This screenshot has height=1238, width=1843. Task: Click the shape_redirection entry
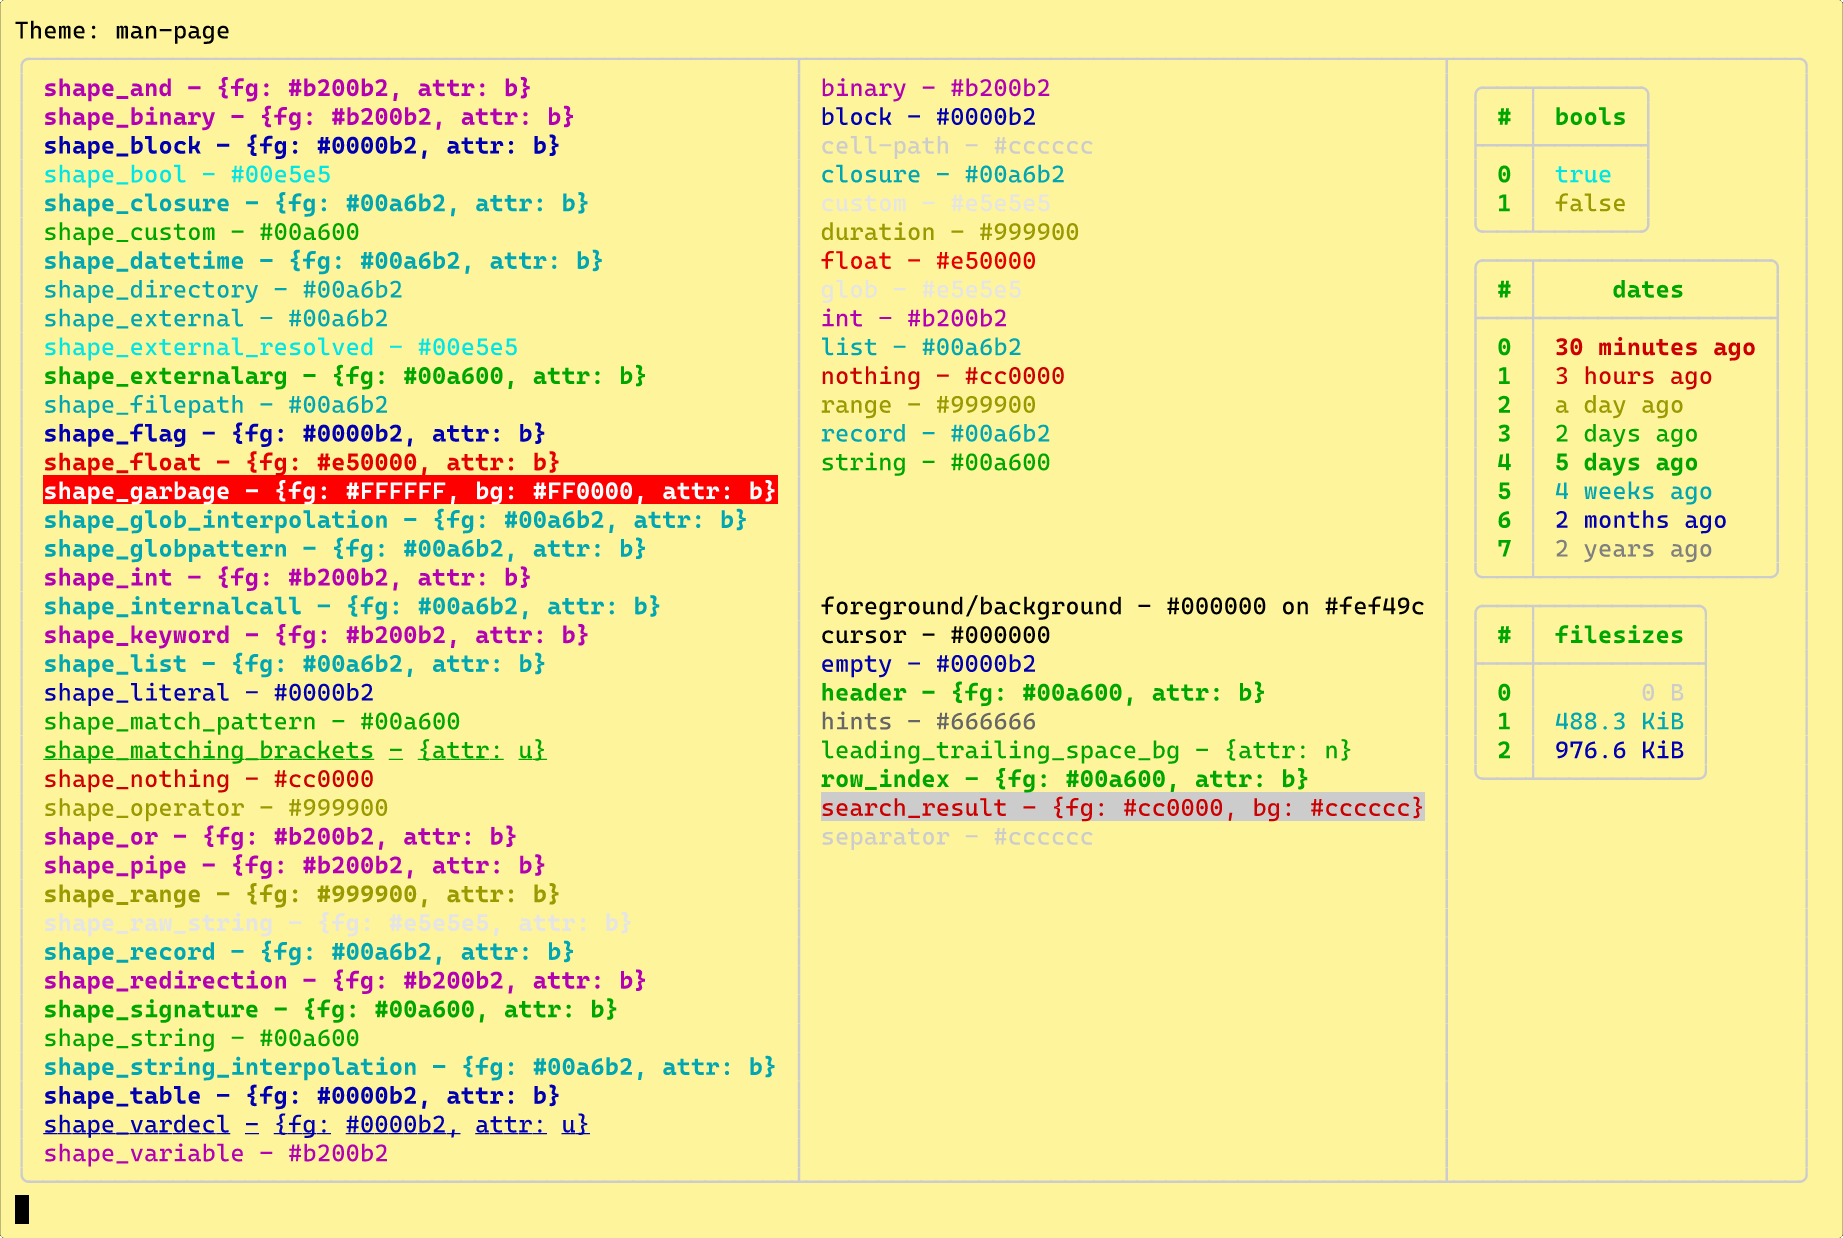[345, 981]
